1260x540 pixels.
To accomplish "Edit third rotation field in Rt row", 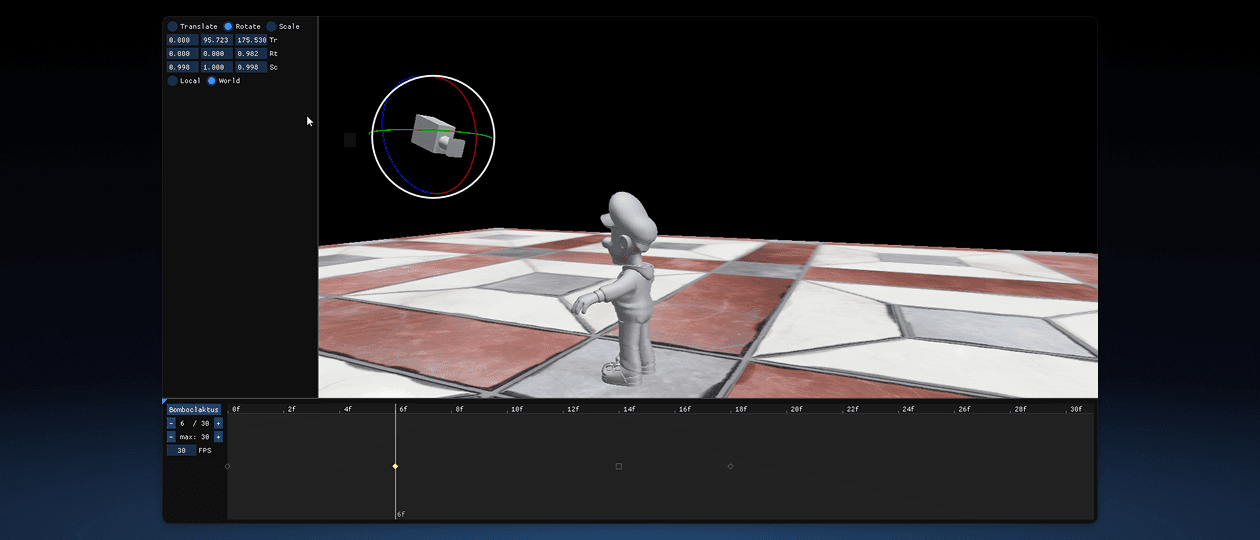I will point(251,54).
